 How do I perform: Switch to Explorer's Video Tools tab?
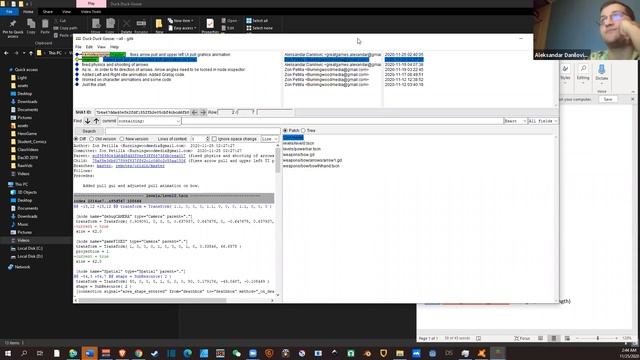[x=91, y=12]
